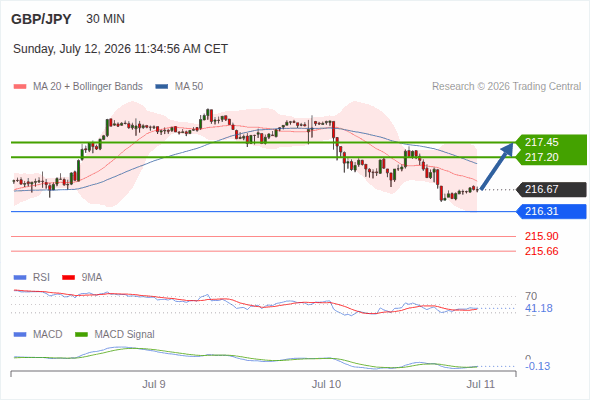Click the Jul 10 axis label
590x400 pixels.
[326, 385]
